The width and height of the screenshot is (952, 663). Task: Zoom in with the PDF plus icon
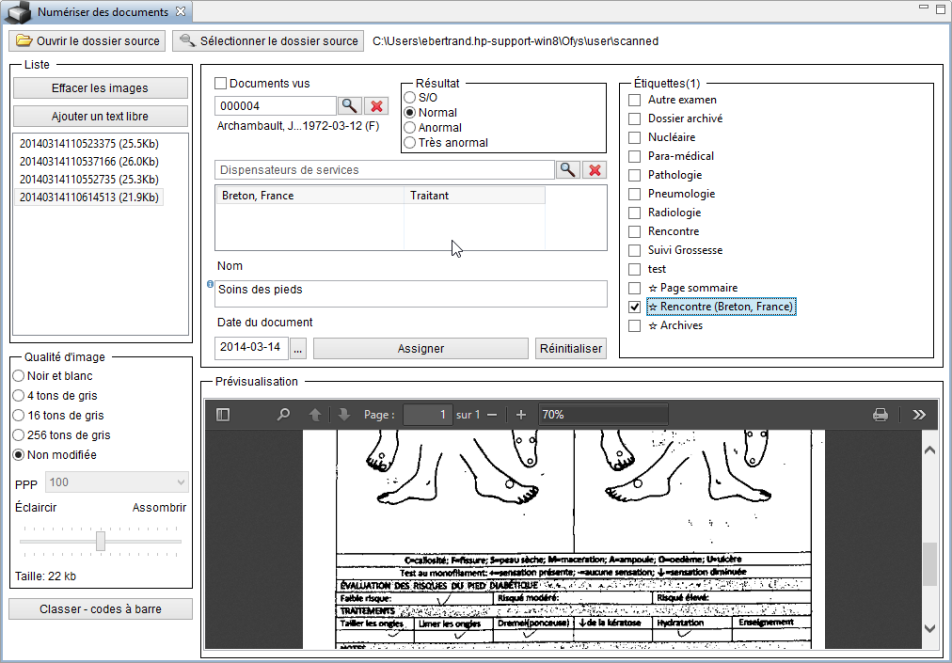521,414
